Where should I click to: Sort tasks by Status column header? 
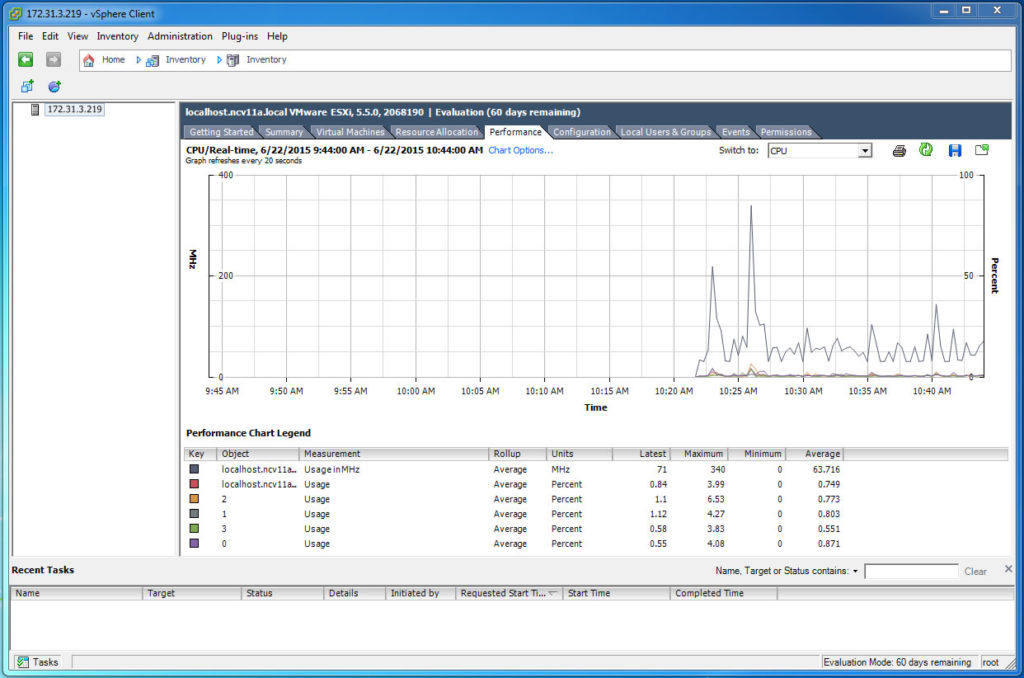click(x=282, y=593)
